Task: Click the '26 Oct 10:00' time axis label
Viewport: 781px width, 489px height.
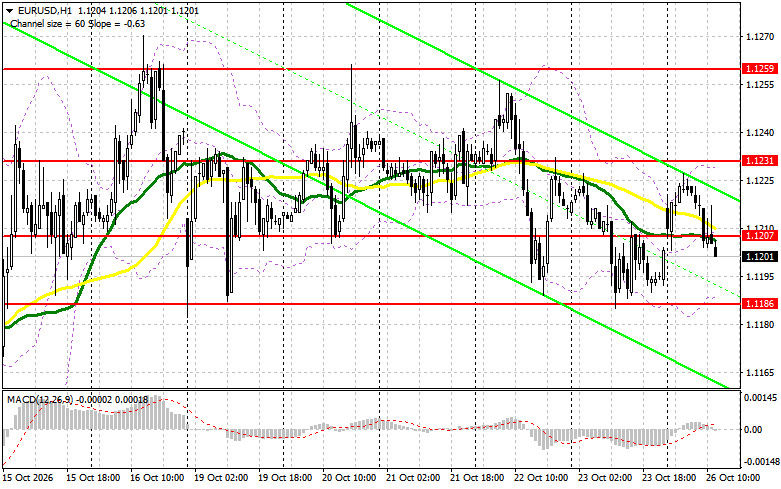Action: [733, 478]
